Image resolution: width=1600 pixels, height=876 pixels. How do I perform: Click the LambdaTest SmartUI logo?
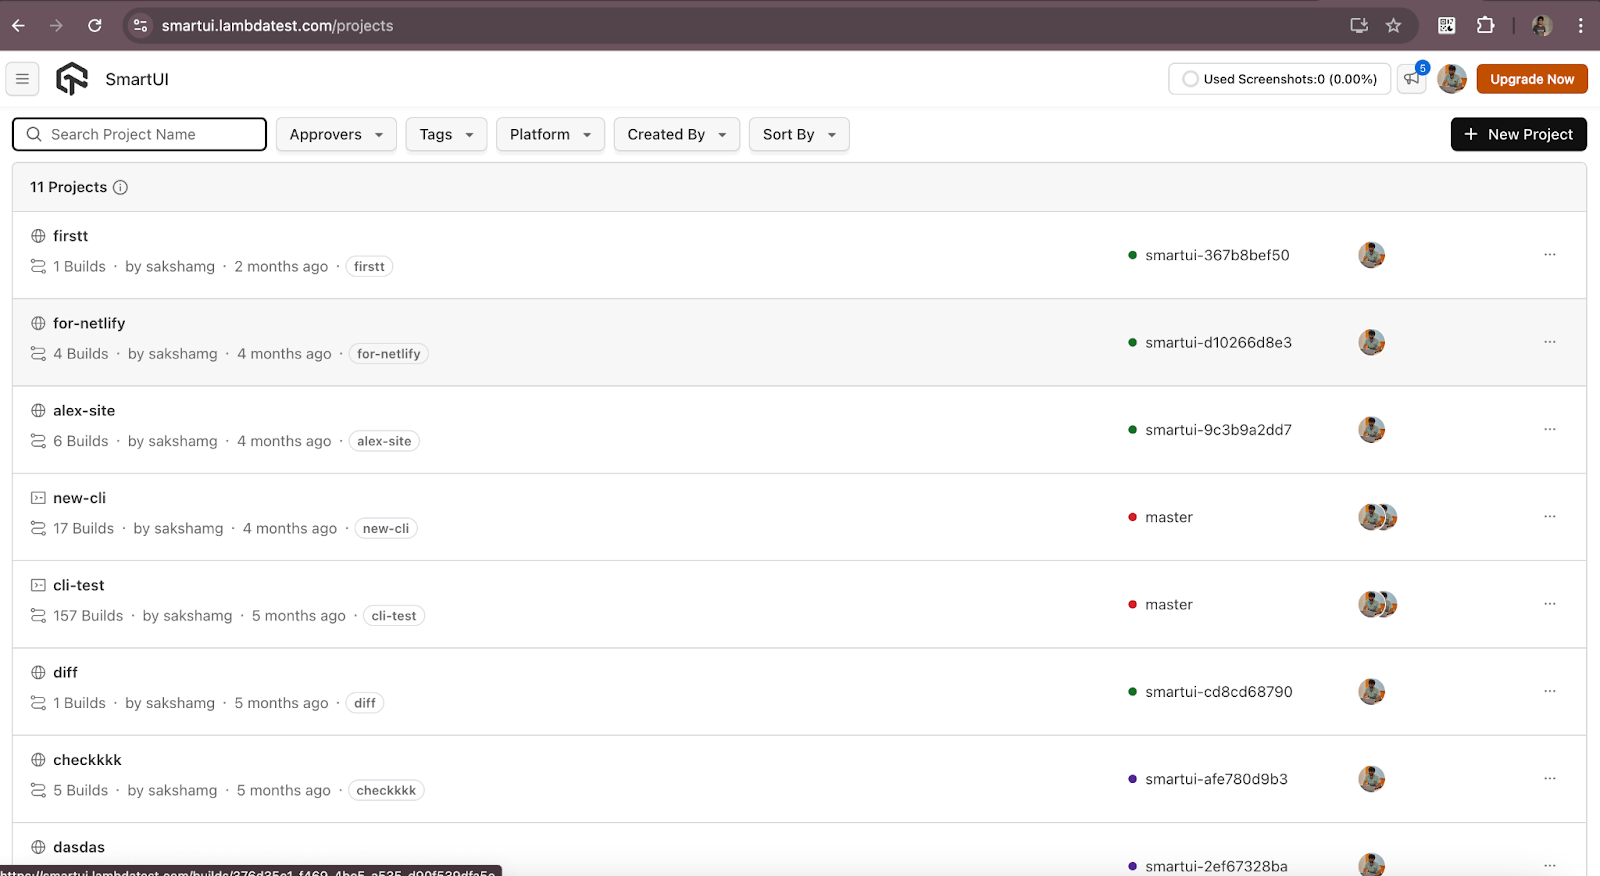(72, 79)
